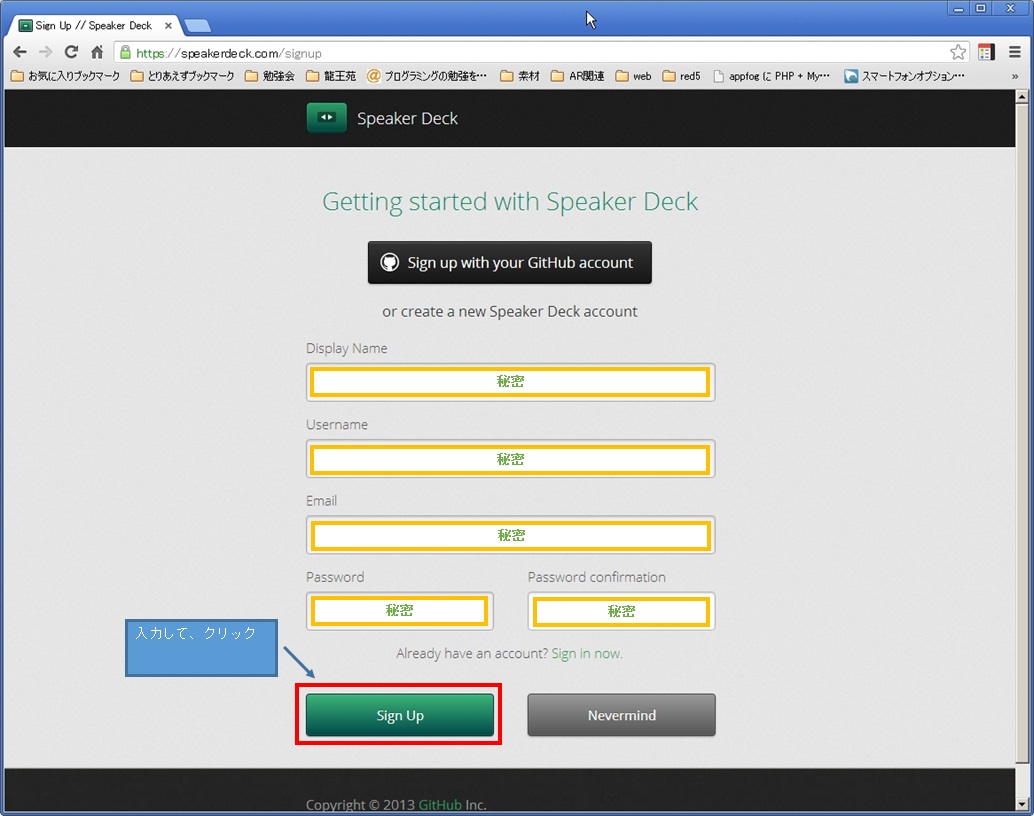Focus the Email input field
Viewport: 1034px width, 816px height.
point(510,534)
